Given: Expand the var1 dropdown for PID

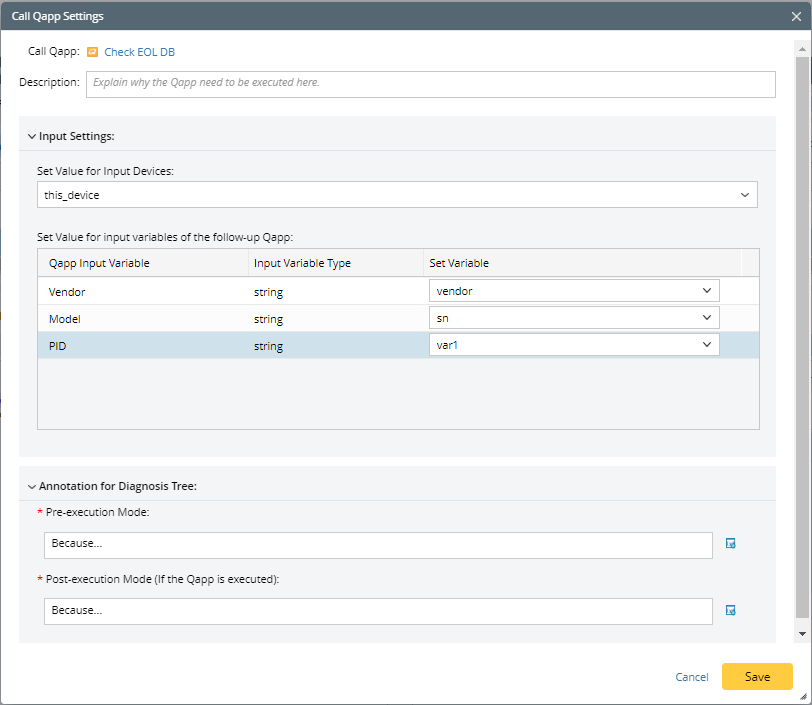Looking at the screenshot, I should tap(706, 345).
